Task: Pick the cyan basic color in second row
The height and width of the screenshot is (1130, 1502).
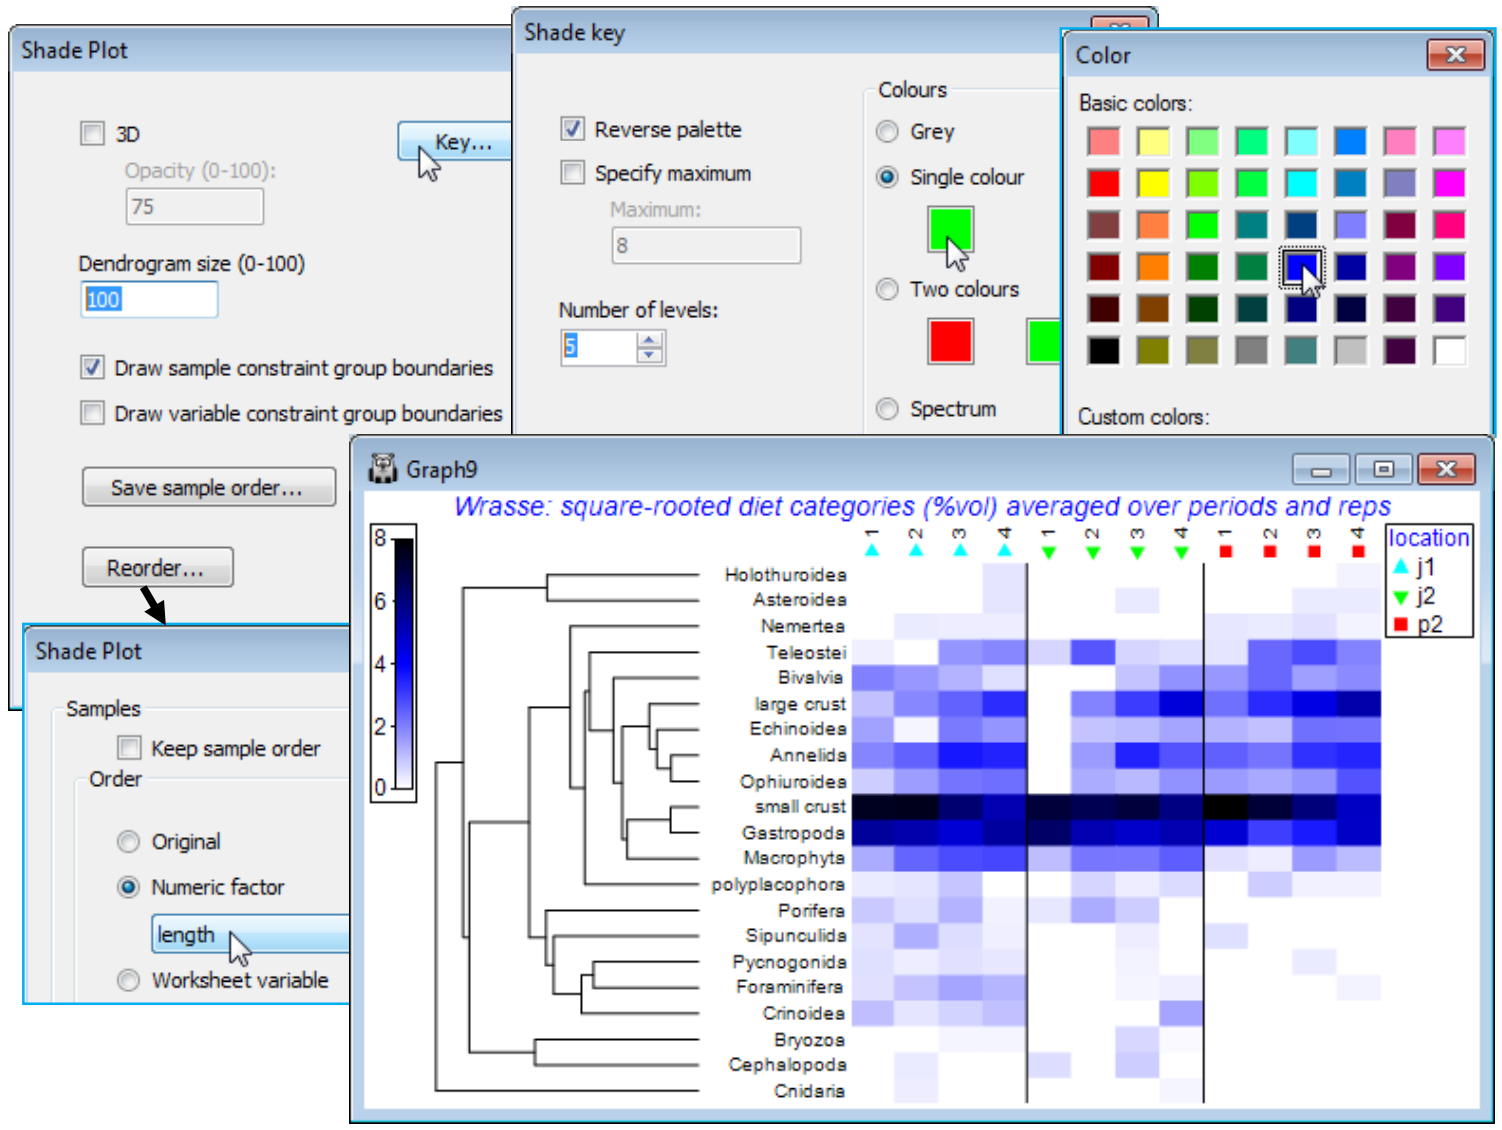Action: click(x=1301, y=183)
